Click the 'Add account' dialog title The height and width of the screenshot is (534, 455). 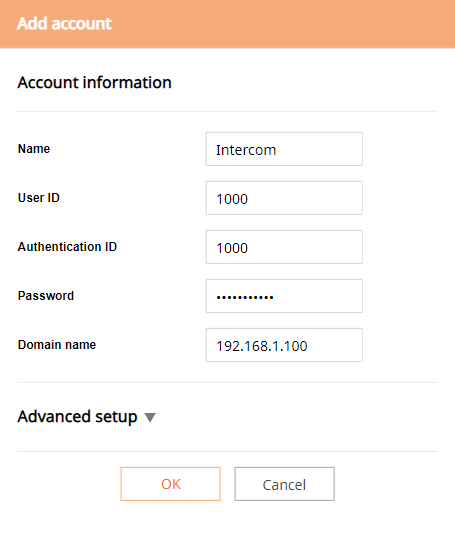(x=64, y=24)
